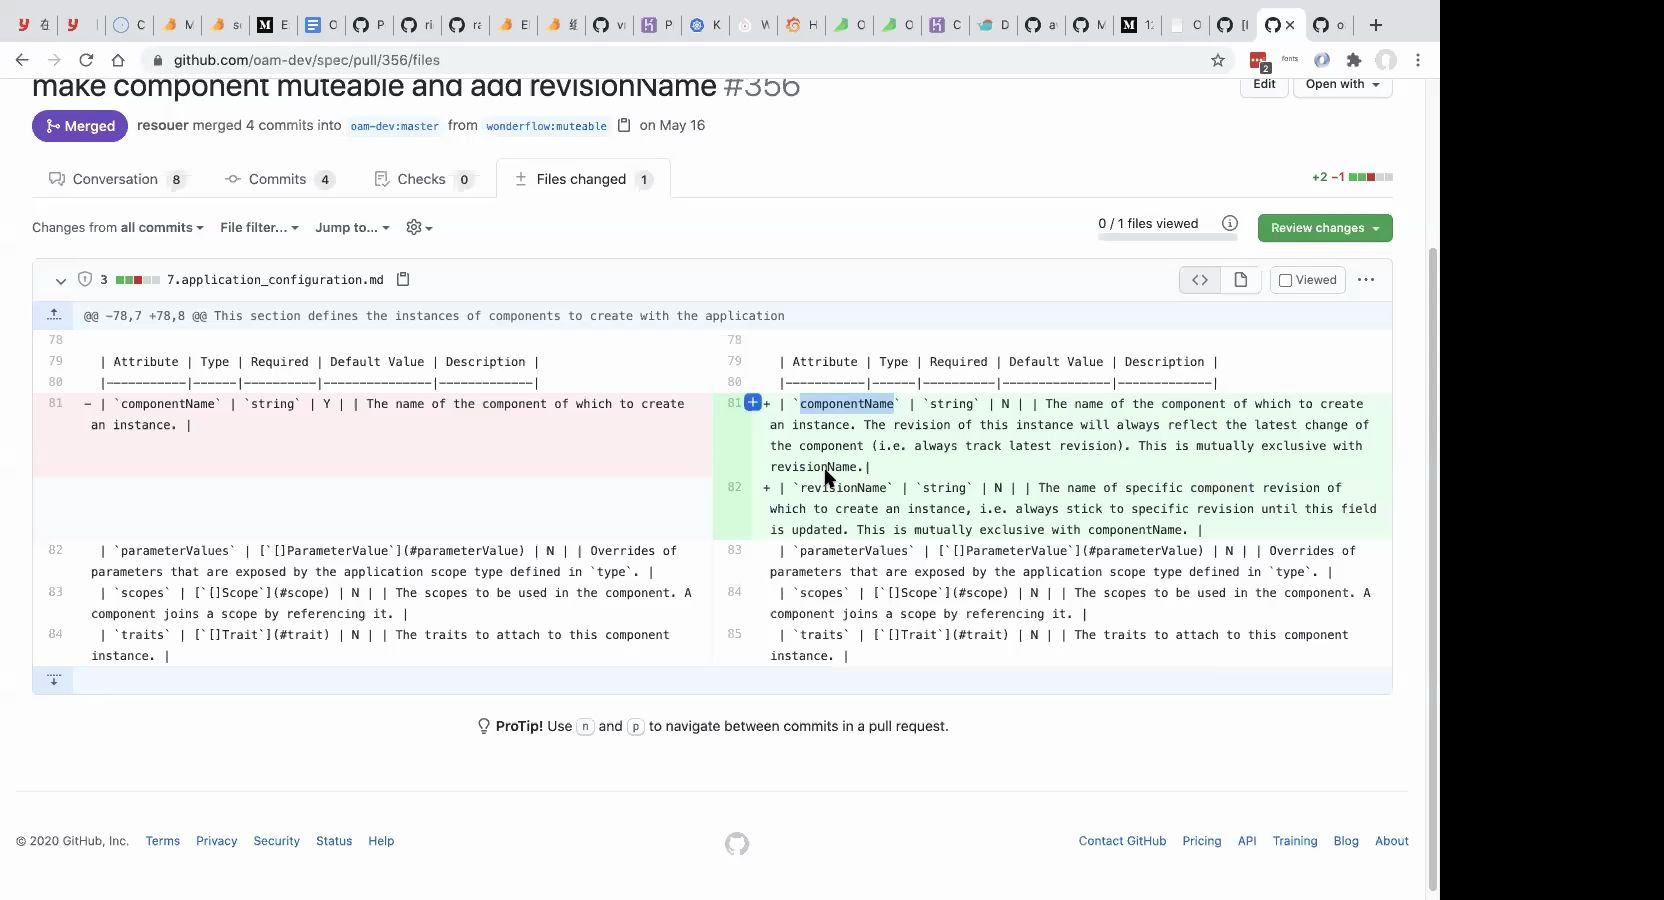Open the About footer link

pyautogui.click(x=1392, y=841)
